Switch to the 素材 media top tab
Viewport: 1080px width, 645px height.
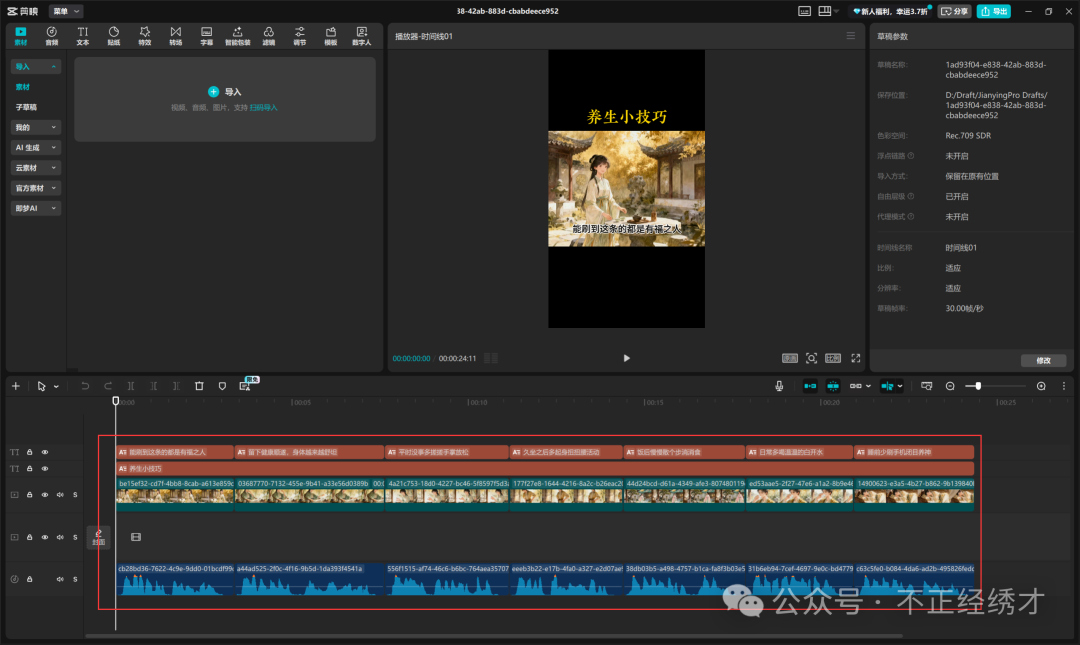pyautogui.click(x=21, y=36)
